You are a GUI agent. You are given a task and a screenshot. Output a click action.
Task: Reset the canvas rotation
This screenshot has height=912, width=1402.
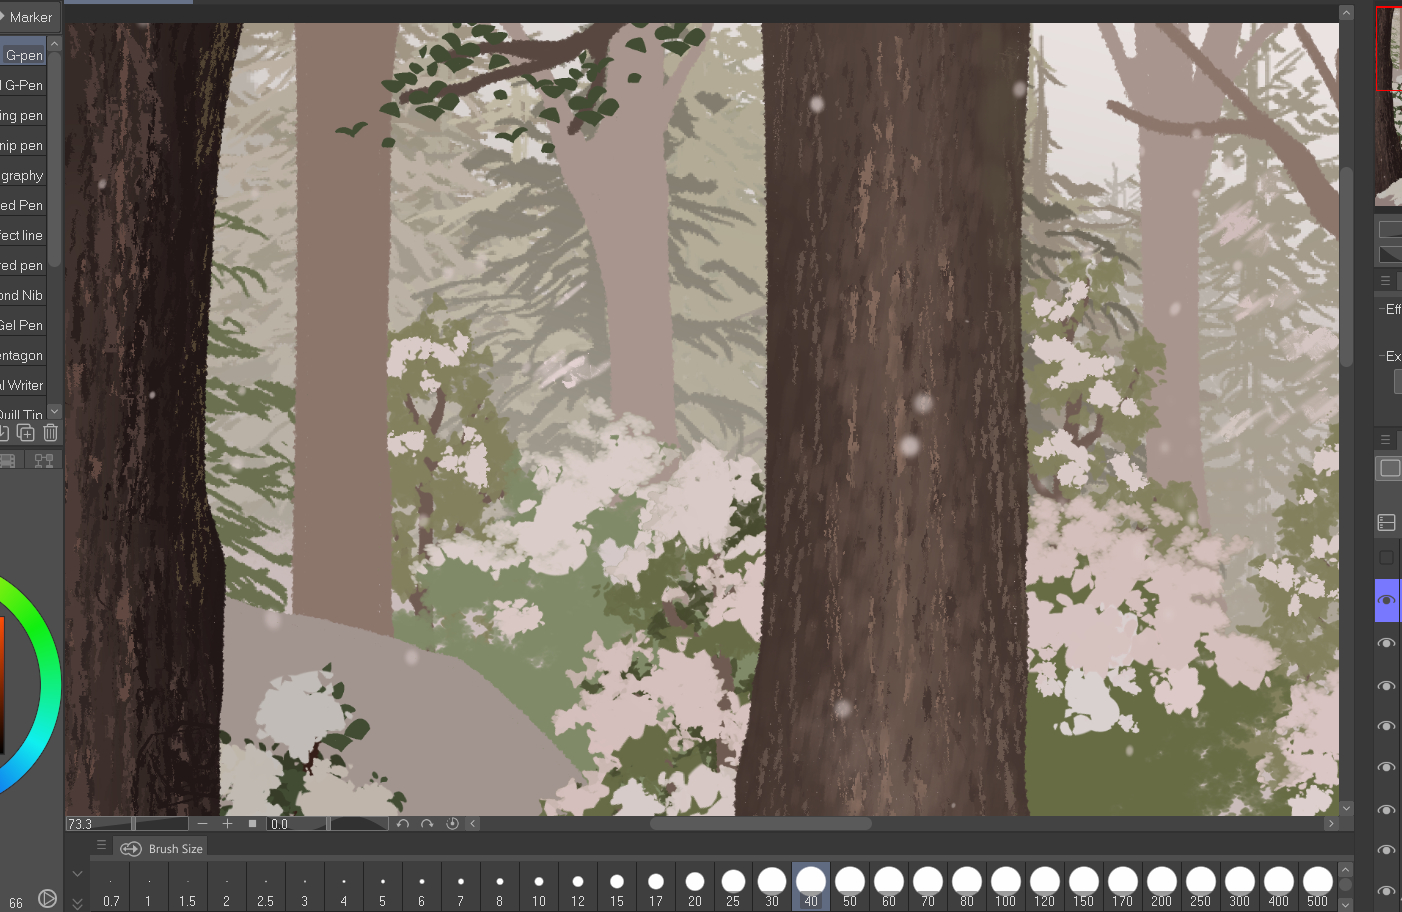tap(452, 824)
